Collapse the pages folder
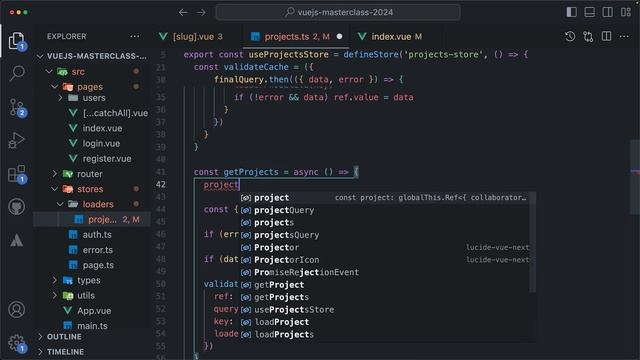This screenshot has width=640, height=360. point(55,87)
